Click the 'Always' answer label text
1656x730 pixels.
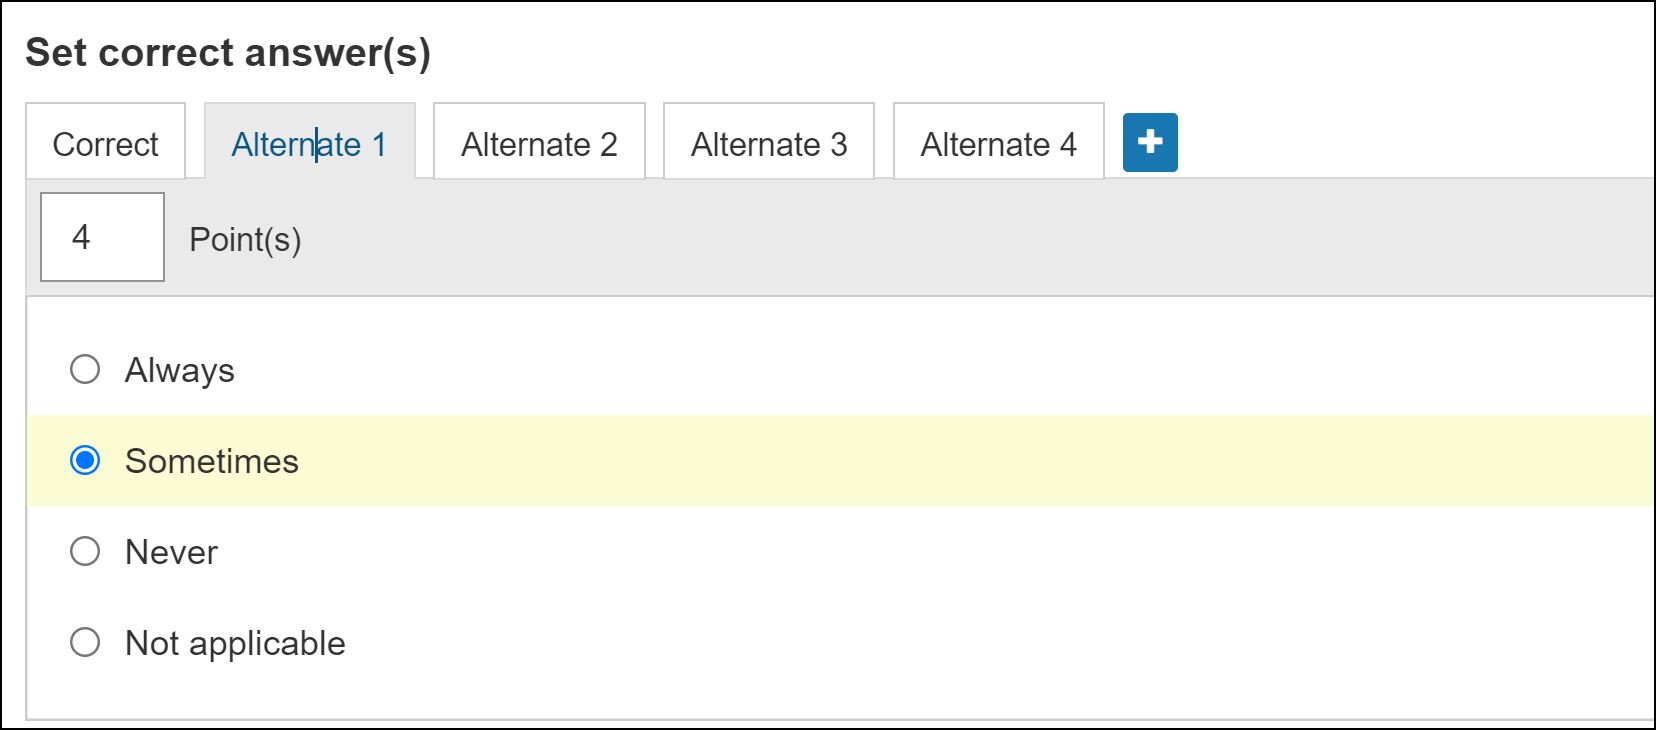point(180,370)
